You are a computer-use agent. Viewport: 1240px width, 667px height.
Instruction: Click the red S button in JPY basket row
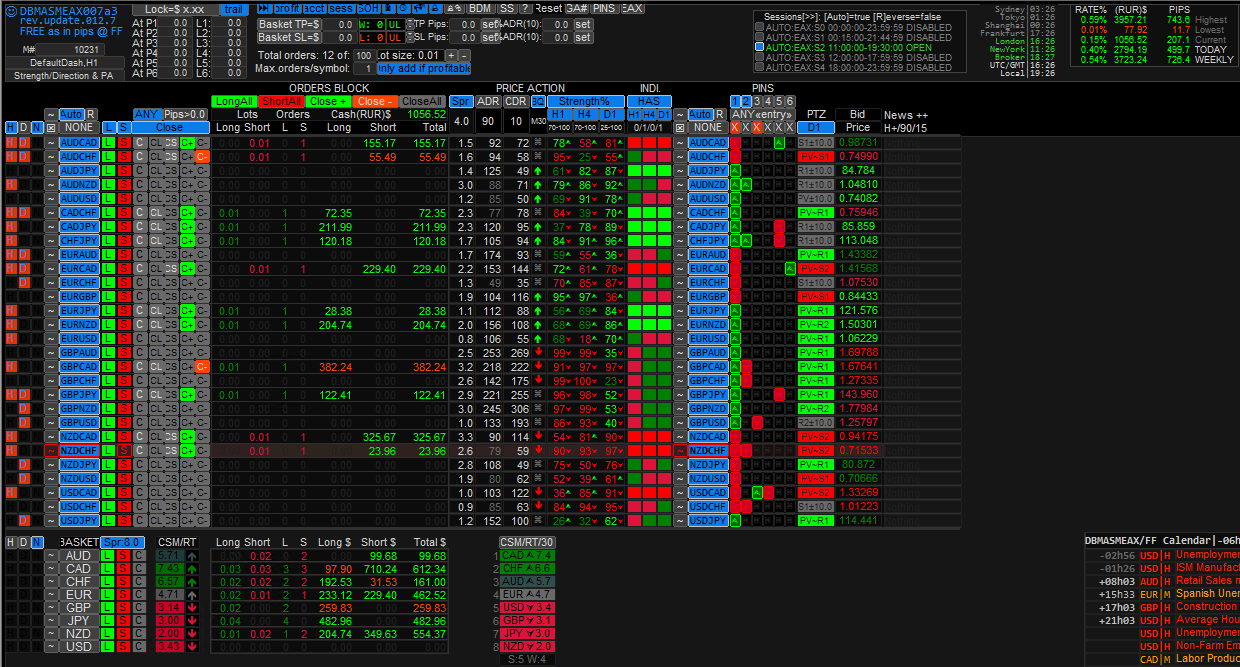(x=124, y=620)
